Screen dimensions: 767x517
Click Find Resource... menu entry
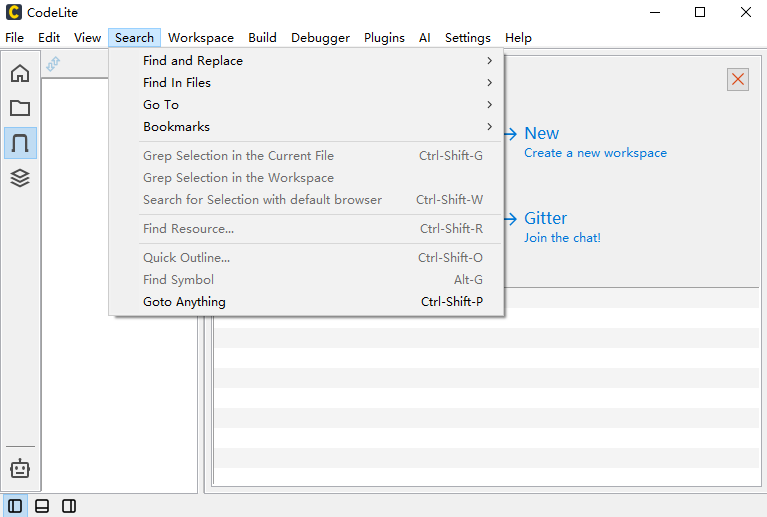[307, 228]
